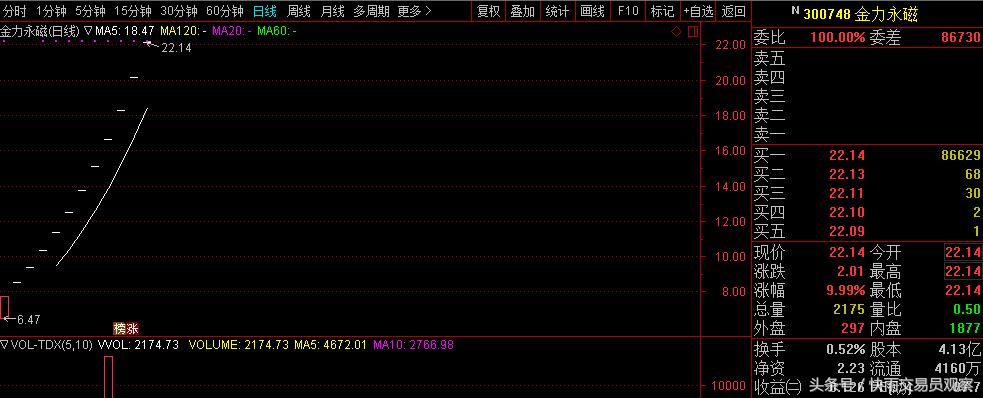Click the 股本 value 4.13亿
983x398 pixels.
[x=960, y=350]
